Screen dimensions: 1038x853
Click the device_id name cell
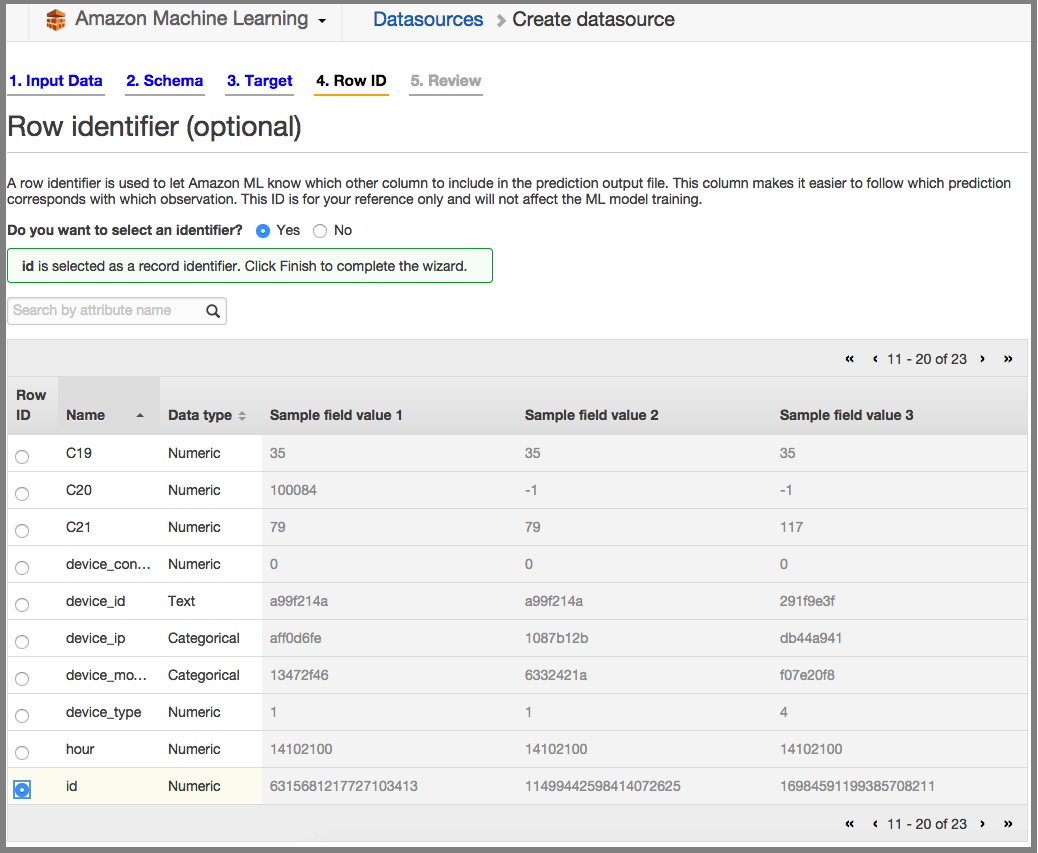pos(95,602)
